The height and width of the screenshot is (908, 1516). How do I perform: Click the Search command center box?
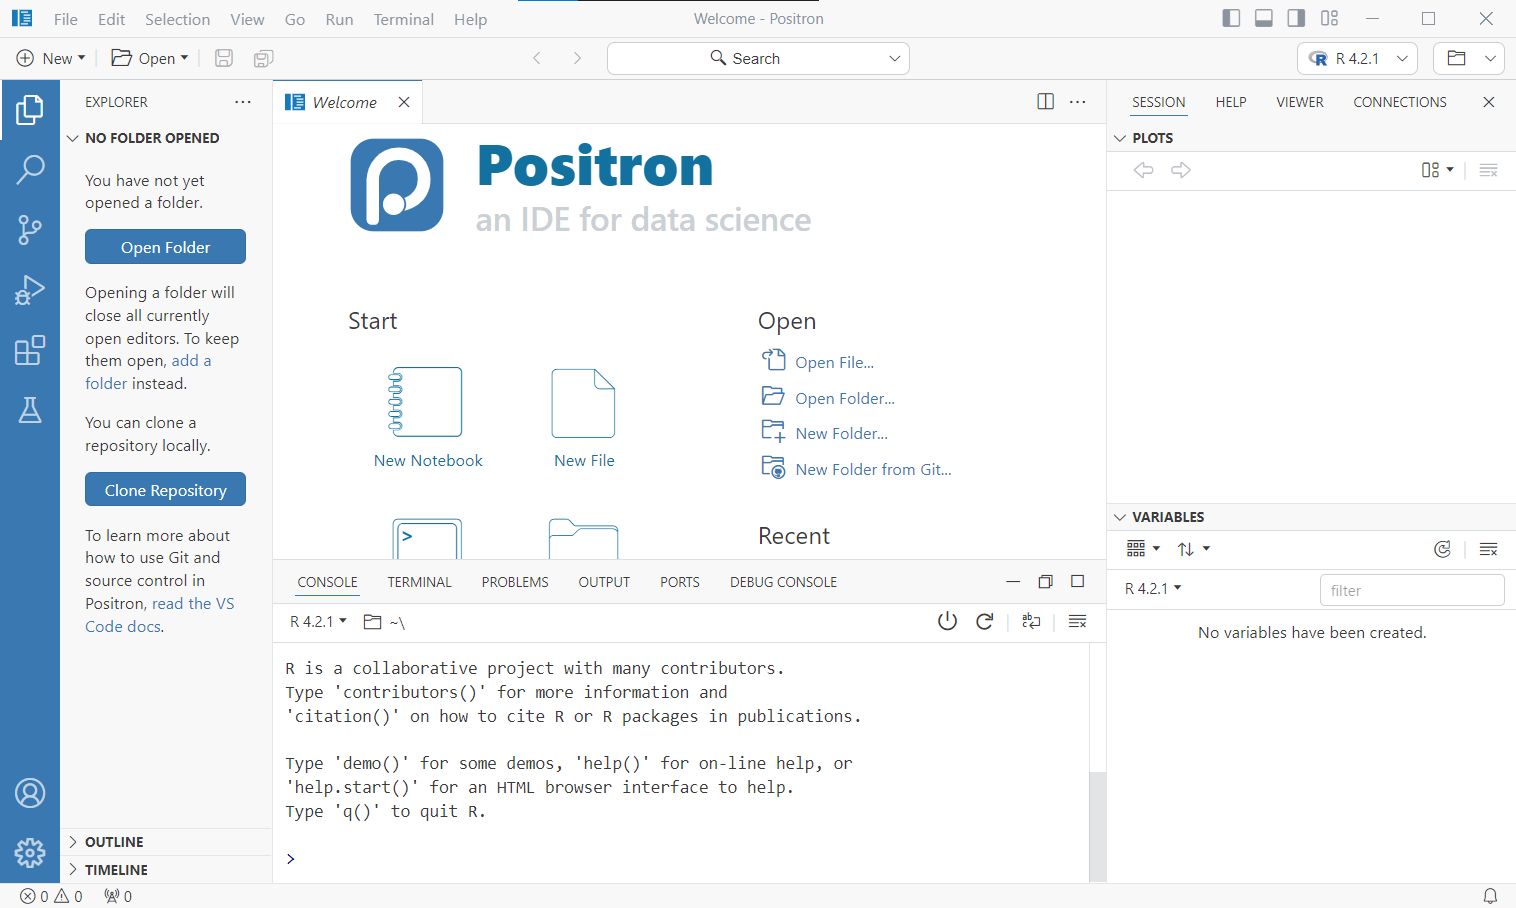click(x=758, y=58)
